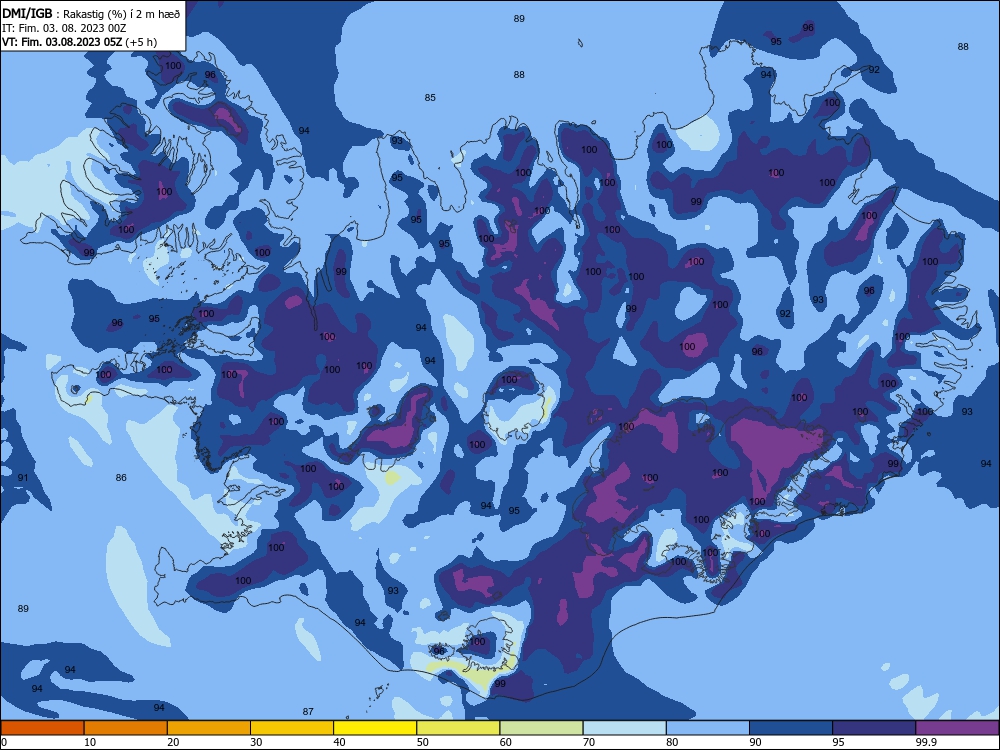Screen dimensions: 1000x750
Task: Select the '80' legend tick label
Action: pos(672,742)
